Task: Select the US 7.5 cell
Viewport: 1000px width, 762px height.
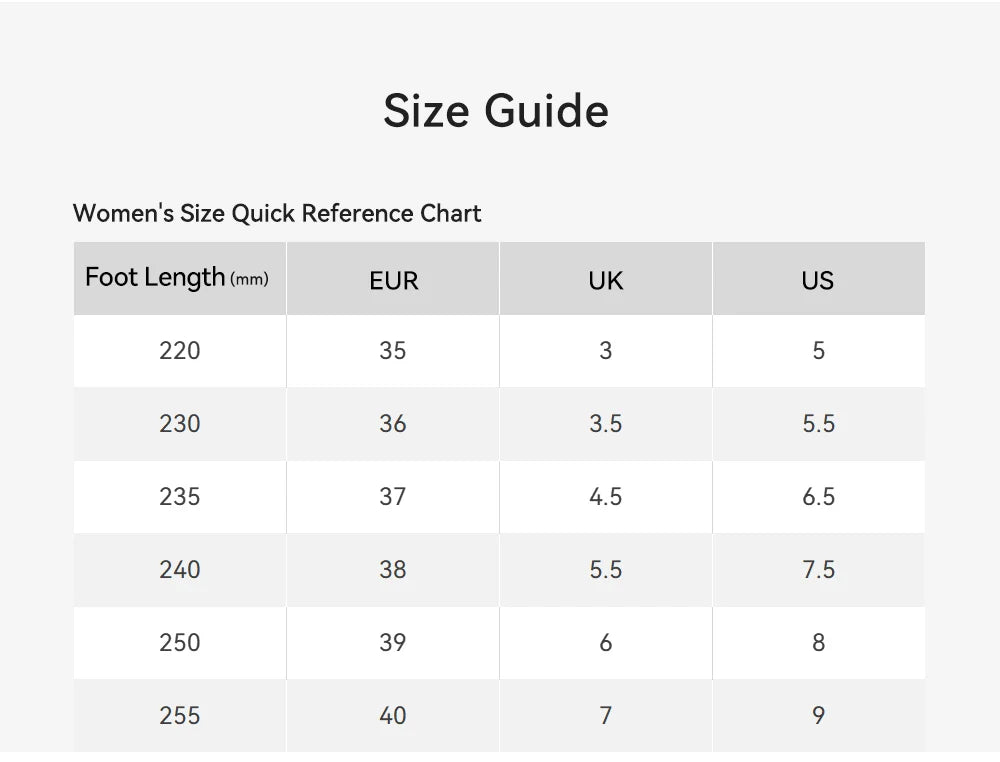Action: pos(819,570)
